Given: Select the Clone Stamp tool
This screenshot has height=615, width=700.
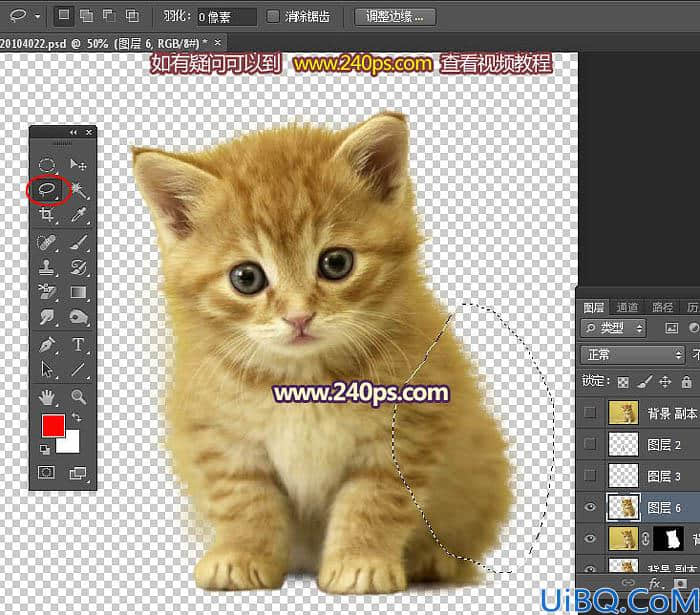Looking at the screenshot, I should tap(46, 267).
